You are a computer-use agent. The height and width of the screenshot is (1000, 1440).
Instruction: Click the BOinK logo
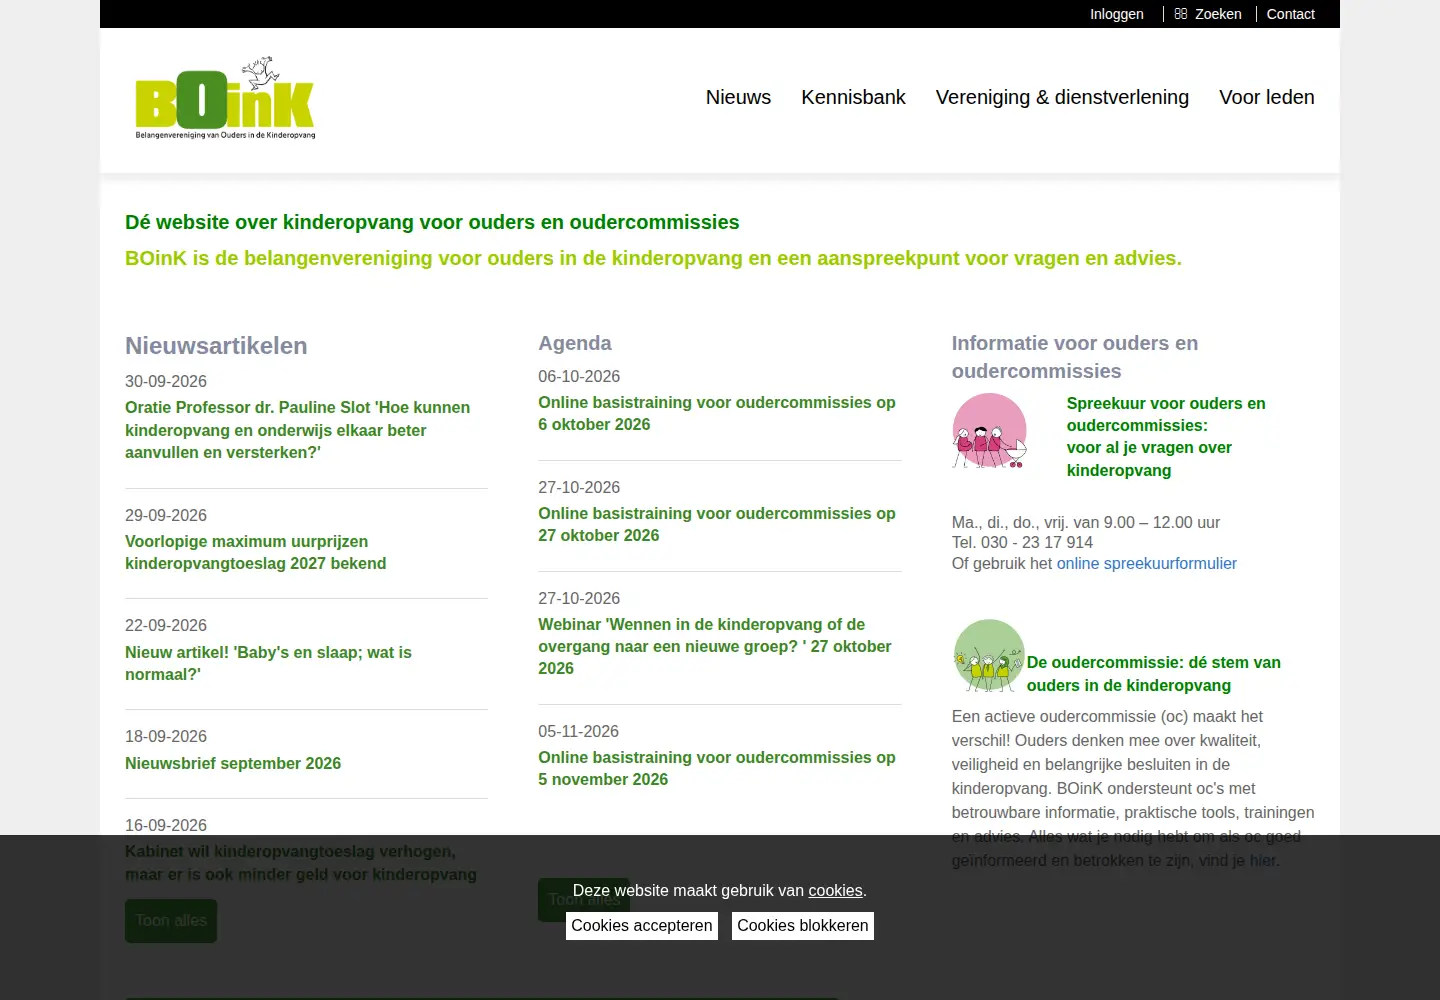coord(225,98)
